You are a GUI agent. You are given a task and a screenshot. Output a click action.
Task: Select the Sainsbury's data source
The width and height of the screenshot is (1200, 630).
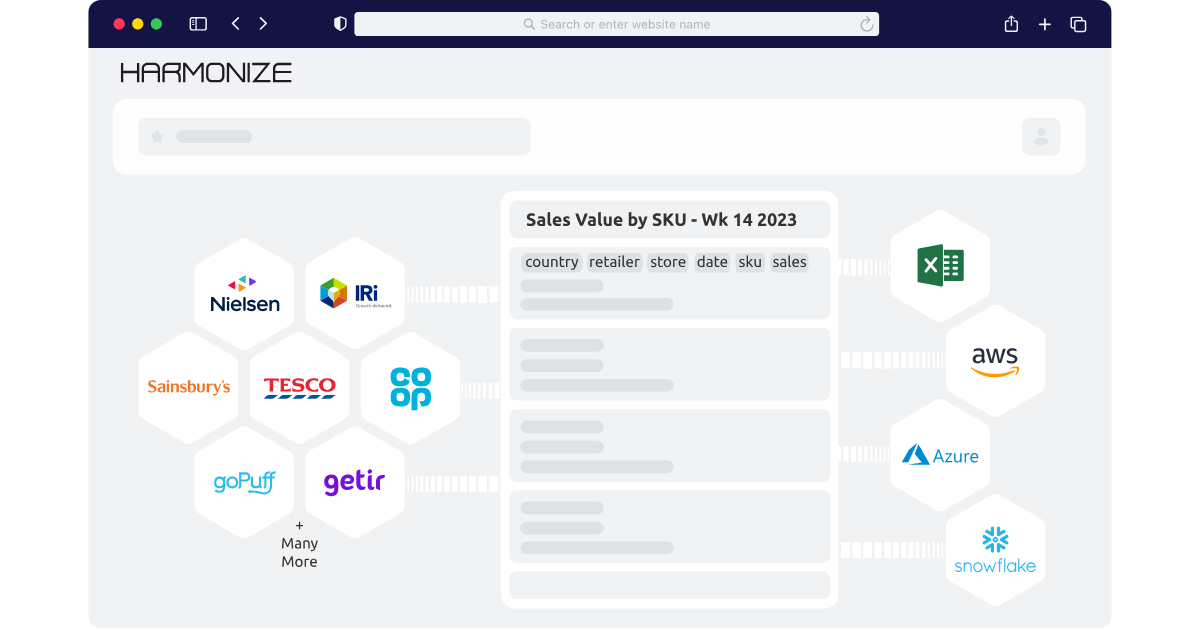pyautogui.click(x=188, y=386)
